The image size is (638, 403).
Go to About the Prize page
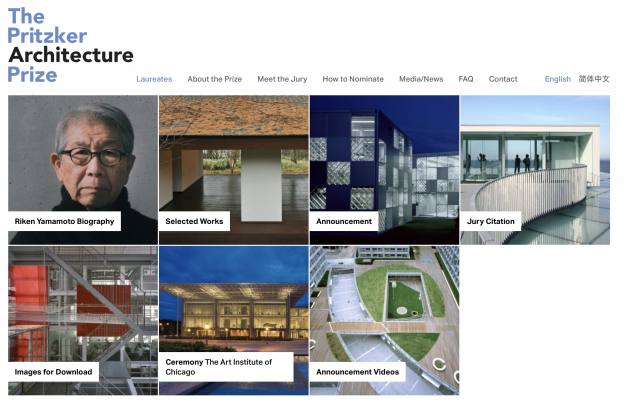pos(214,79)
